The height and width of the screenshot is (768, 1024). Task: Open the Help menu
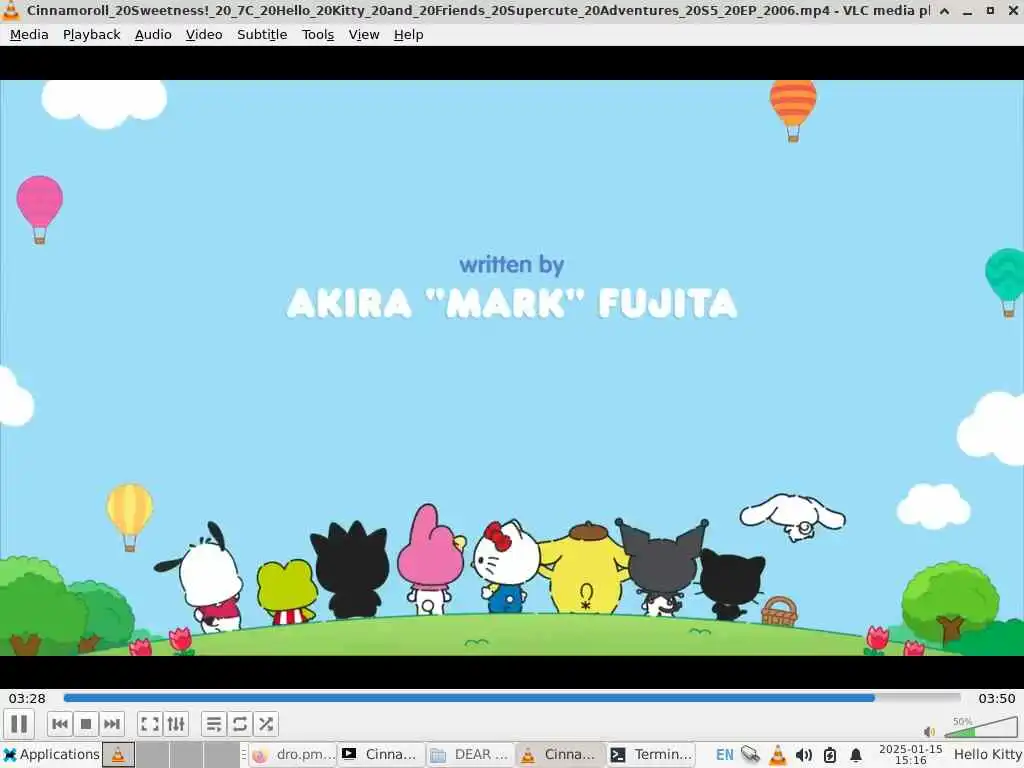[x=408, y=35]
